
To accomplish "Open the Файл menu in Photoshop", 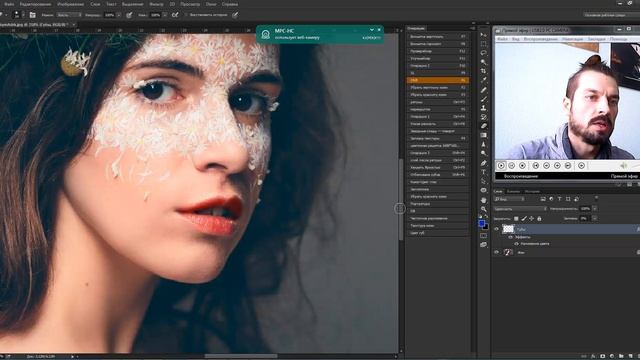I will pos(9,4).
